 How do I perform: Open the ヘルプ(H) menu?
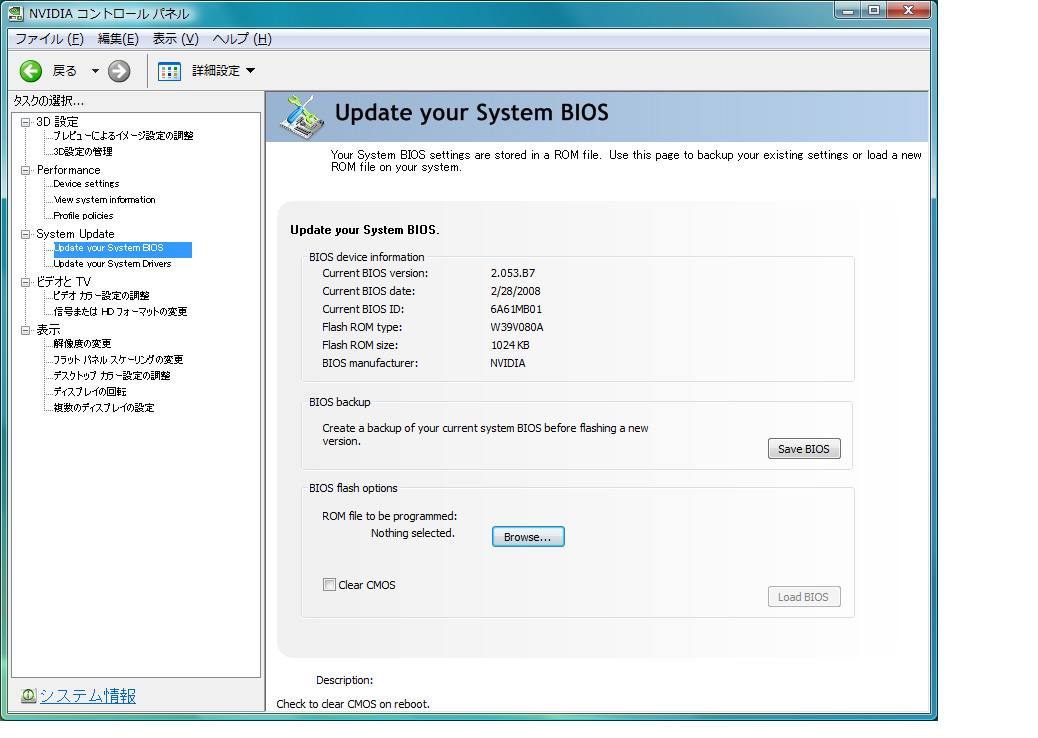[241, 39]
